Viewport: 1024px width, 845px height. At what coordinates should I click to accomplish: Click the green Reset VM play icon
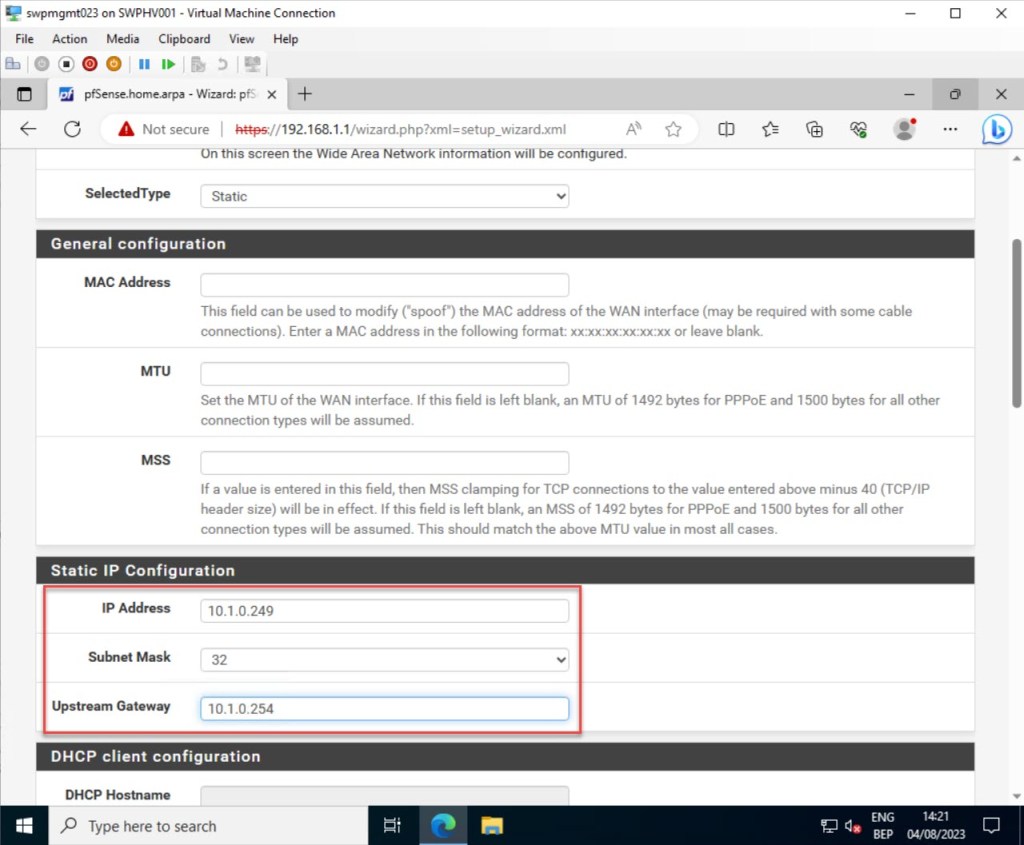click(168, 64)
